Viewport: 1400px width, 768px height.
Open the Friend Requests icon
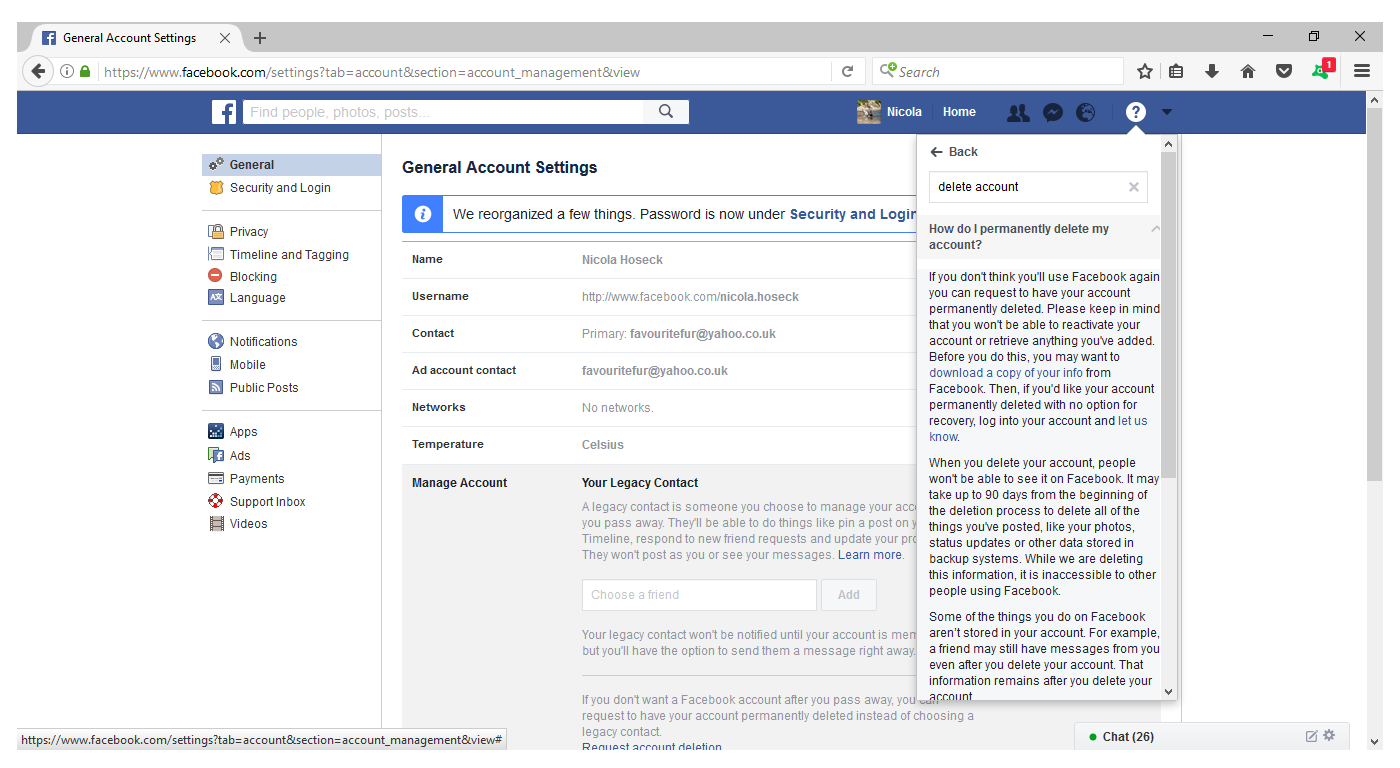point(1018,113)
